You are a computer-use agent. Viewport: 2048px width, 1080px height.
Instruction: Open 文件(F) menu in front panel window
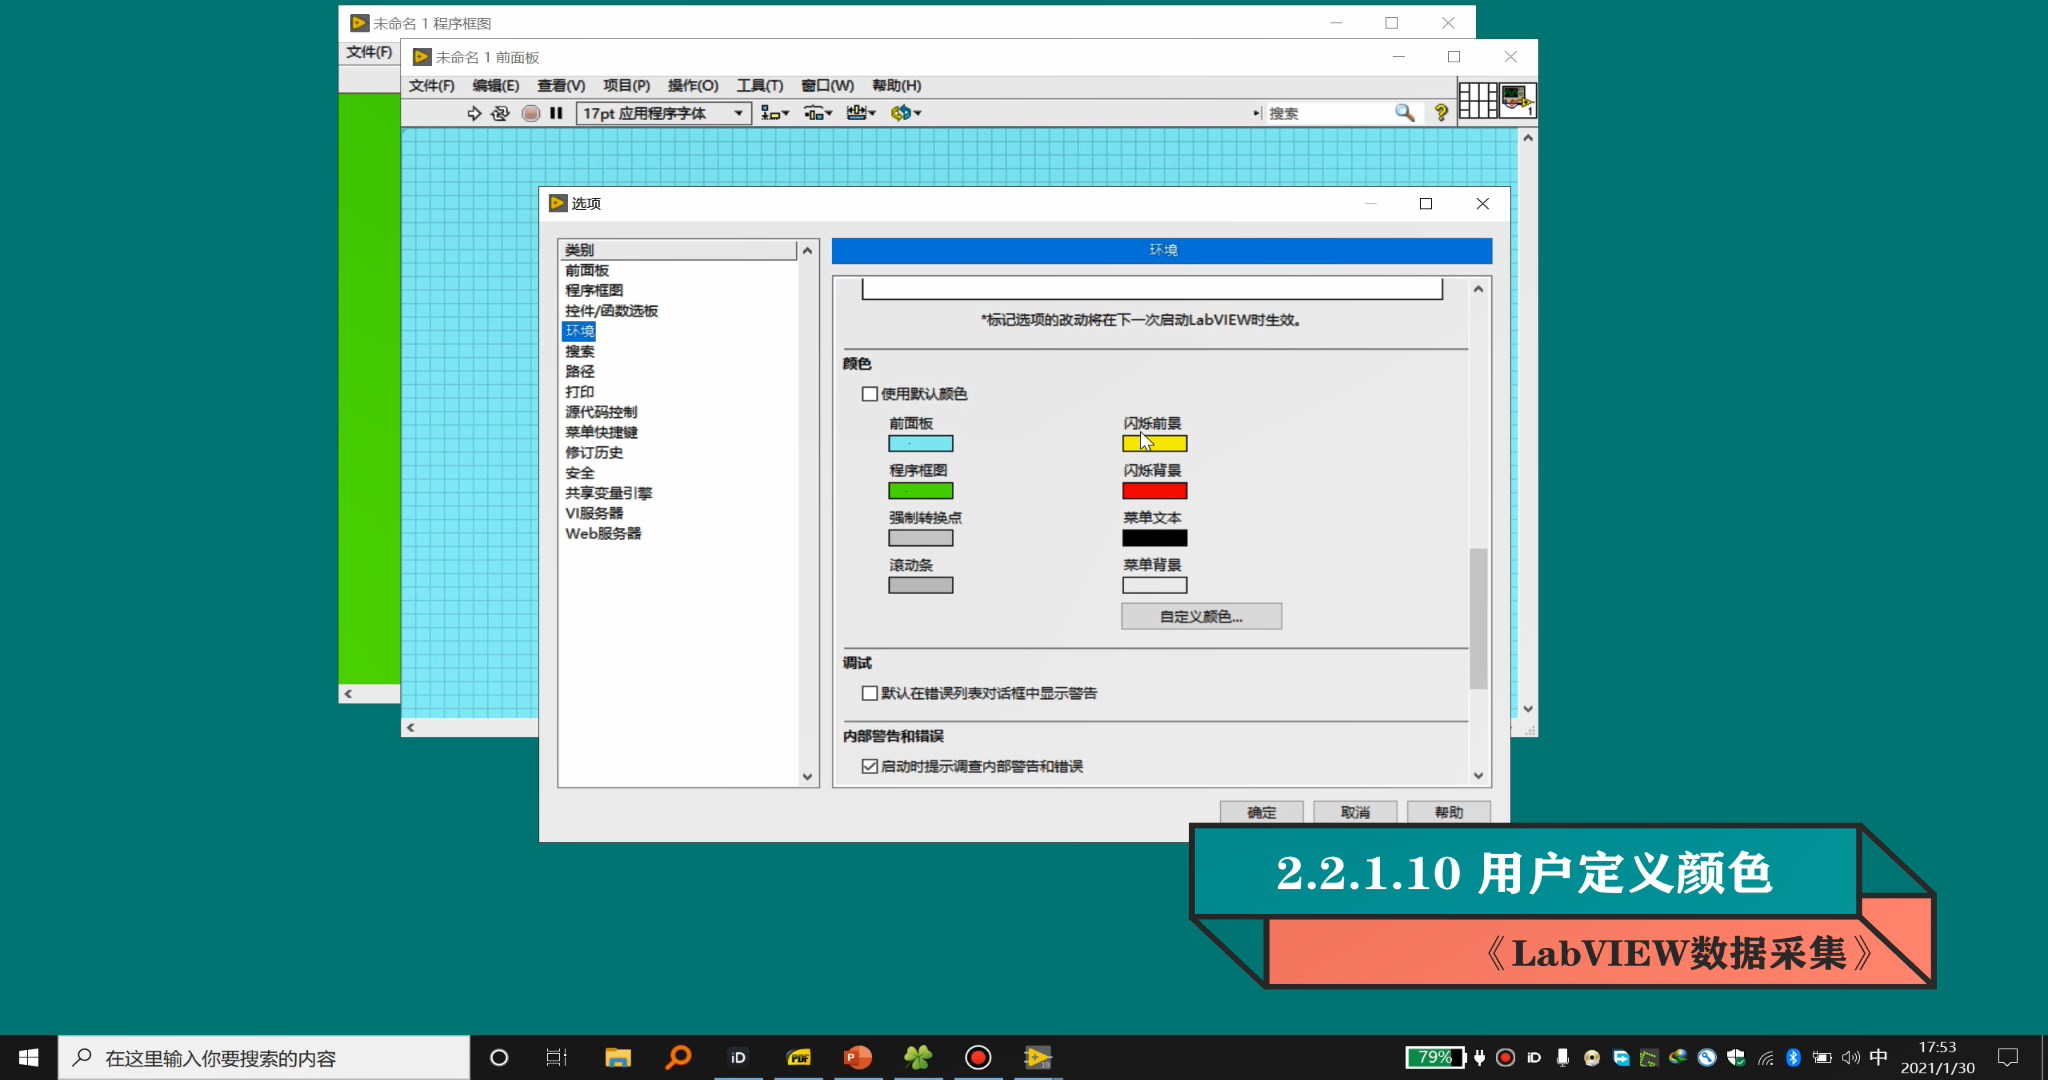[x=431, y=86]
